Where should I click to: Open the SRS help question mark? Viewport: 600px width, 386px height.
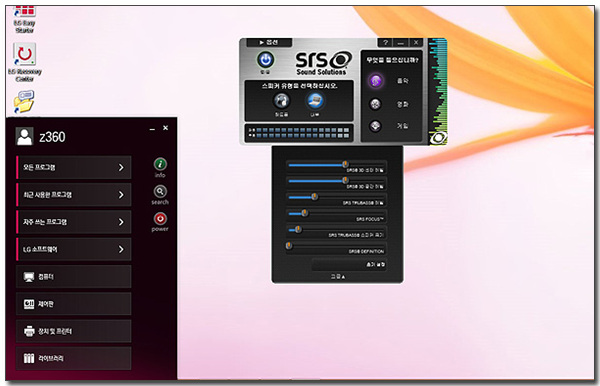(385, 42)
